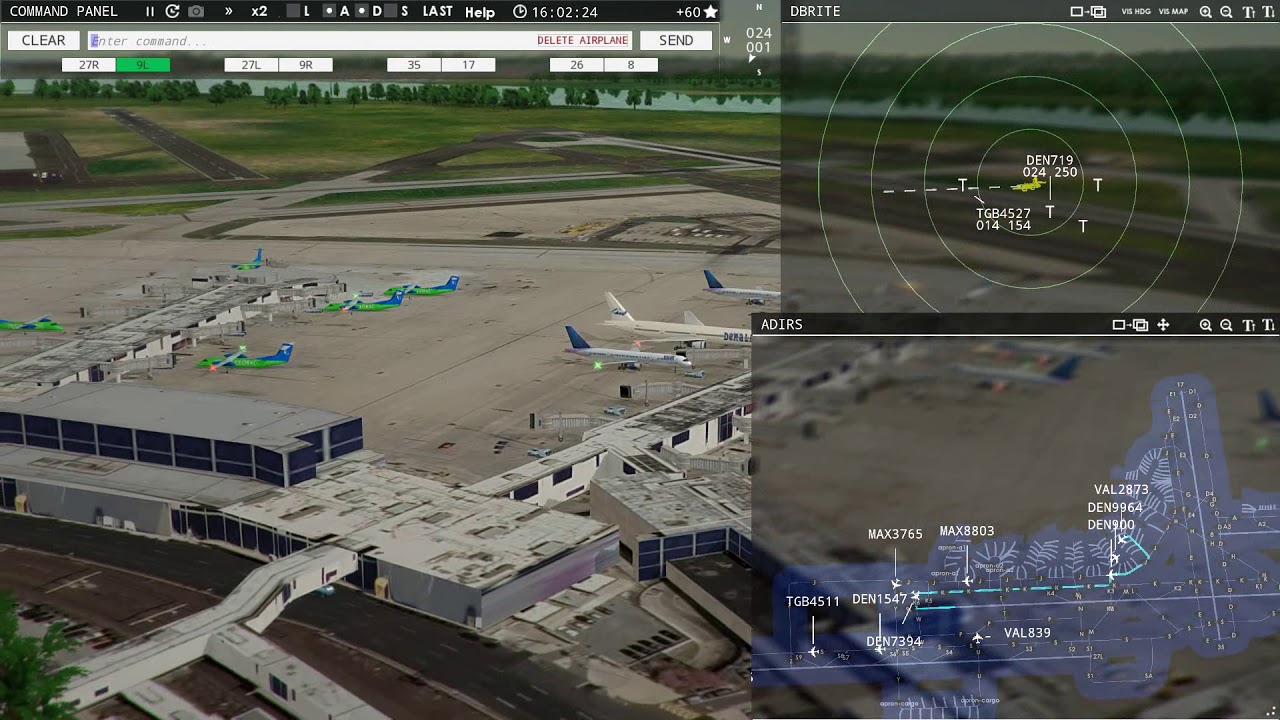Take a screenshot with the camera icon

196,12
